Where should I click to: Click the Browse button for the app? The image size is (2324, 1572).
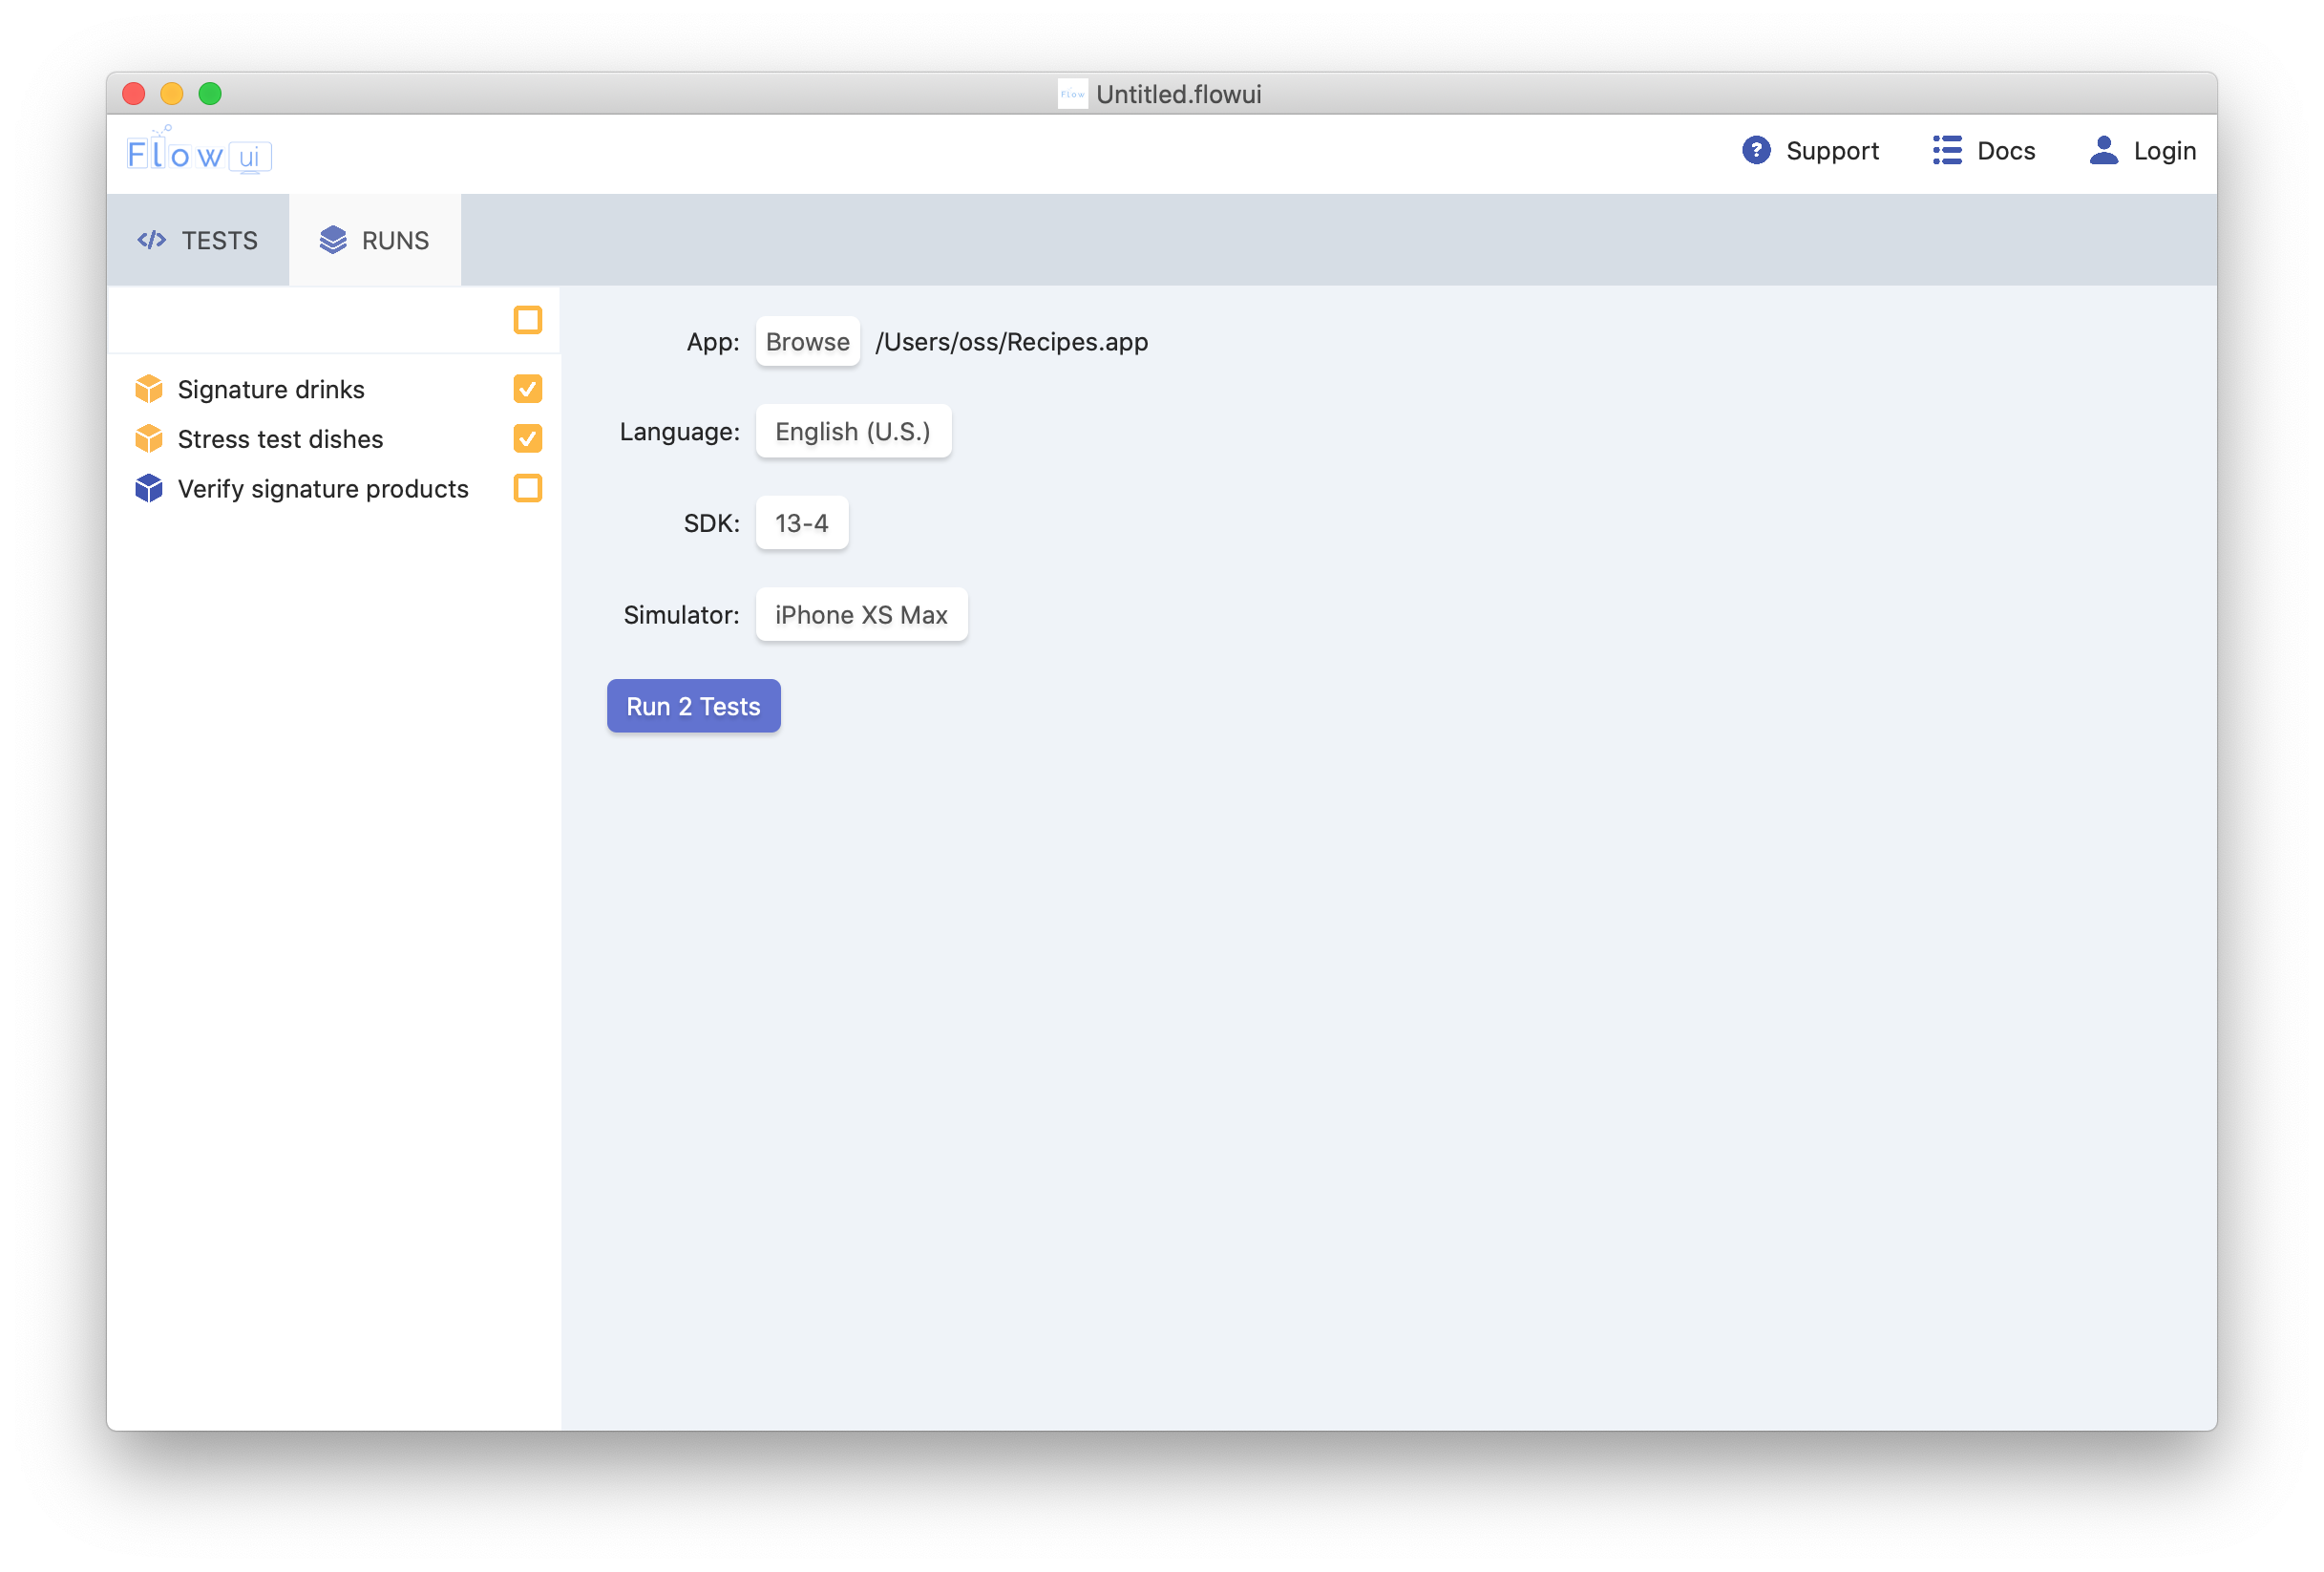coord(807,342)
